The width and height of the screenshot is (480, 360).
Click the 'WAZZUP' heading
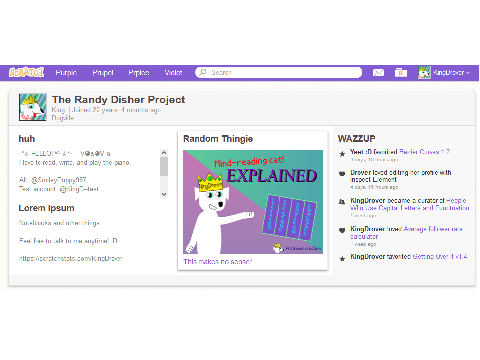point(356,139)
